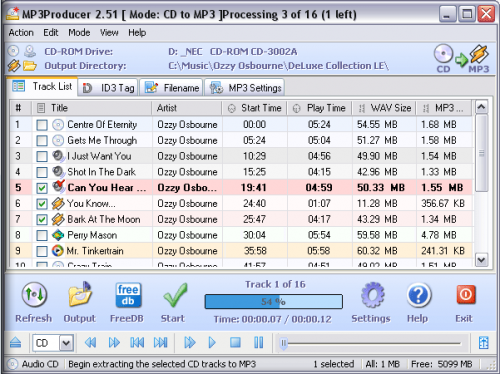
Task: Click the CD to MP3 mode icon
Action: 461,59
